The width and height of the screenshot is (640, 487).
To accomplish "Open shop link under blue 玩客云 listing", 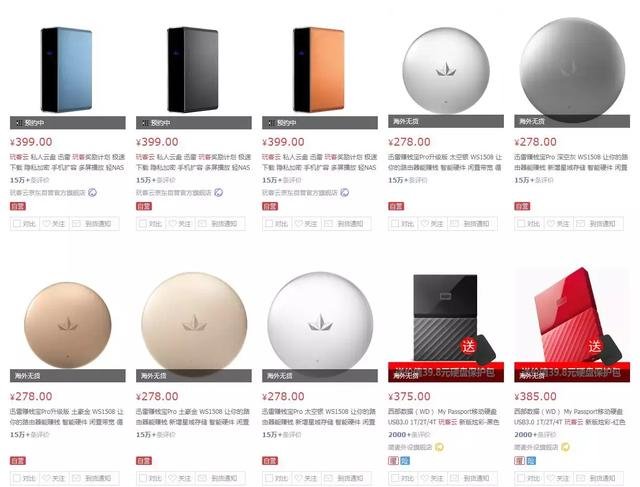I will [x=48, y=193].
